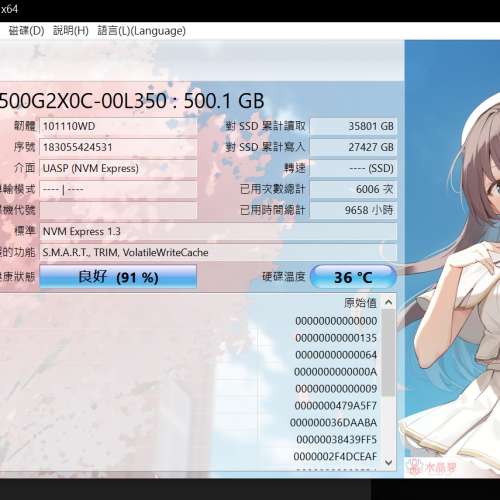Click the rotation rate value ---- (SSD)

[x=353, y=168]
